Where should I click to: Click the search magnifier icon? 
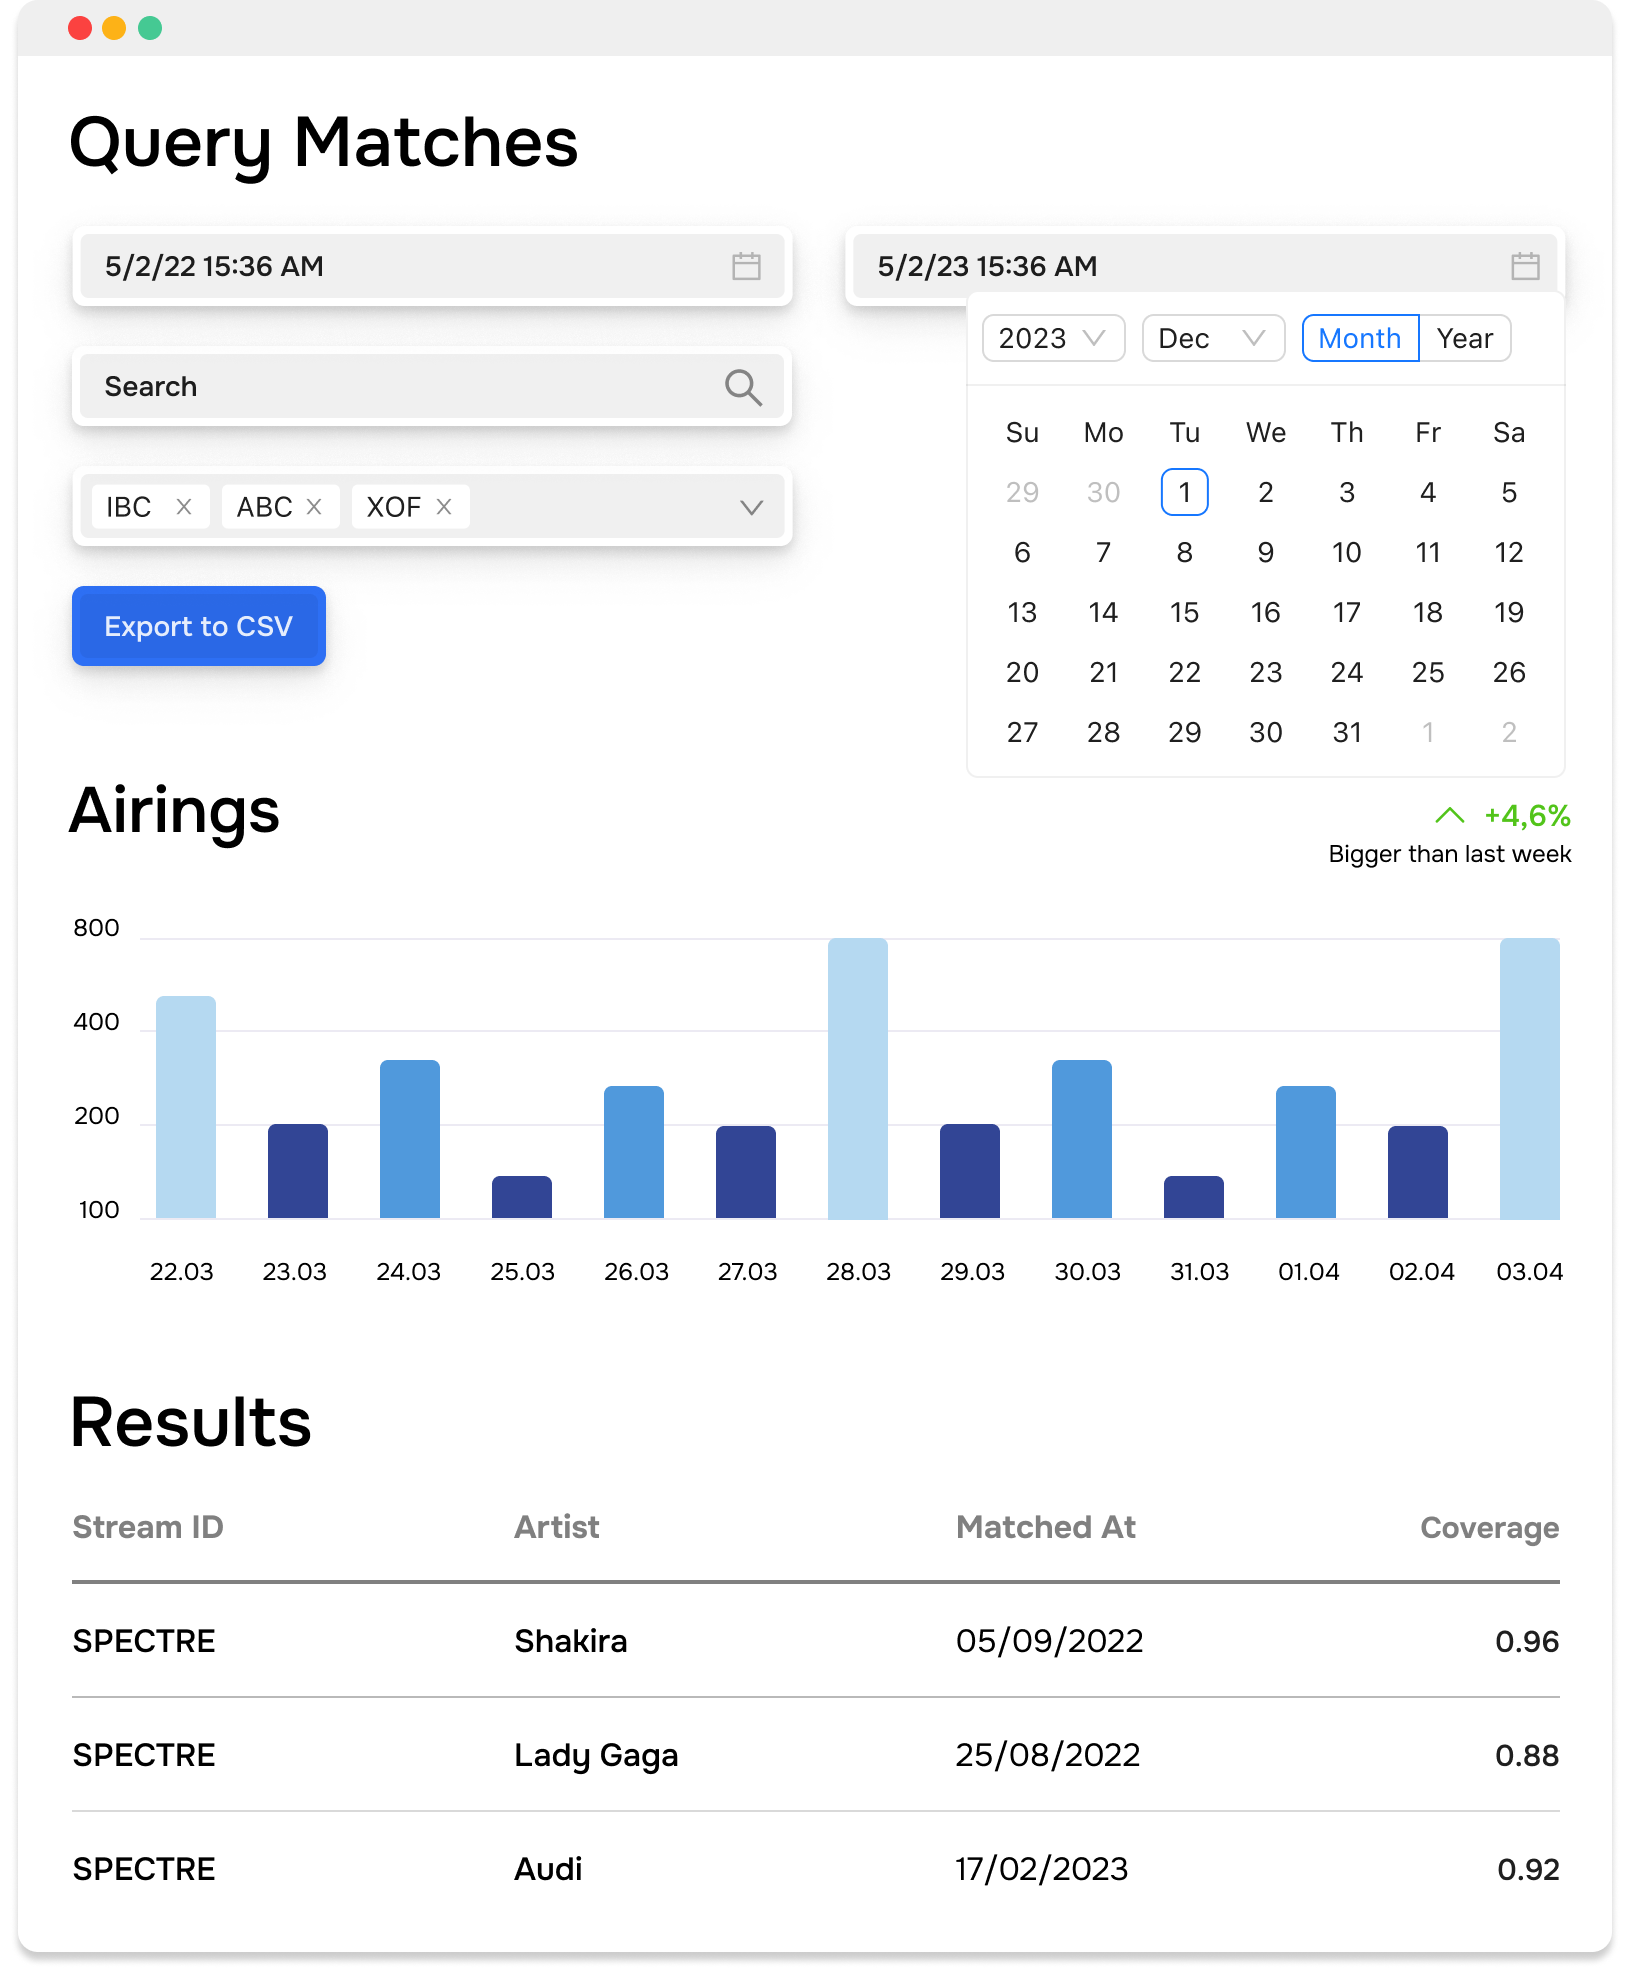[743, 387]
